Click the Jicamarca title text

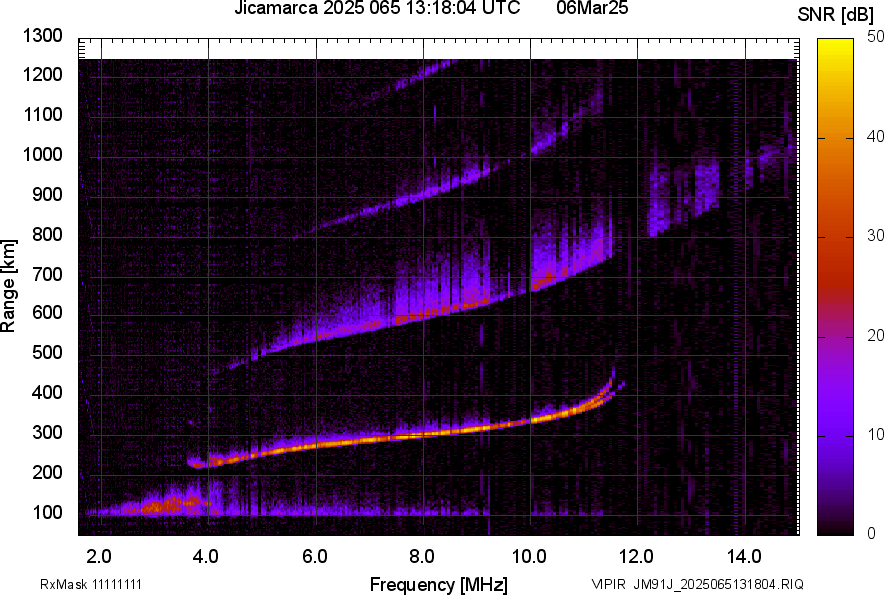pos(277,10)
